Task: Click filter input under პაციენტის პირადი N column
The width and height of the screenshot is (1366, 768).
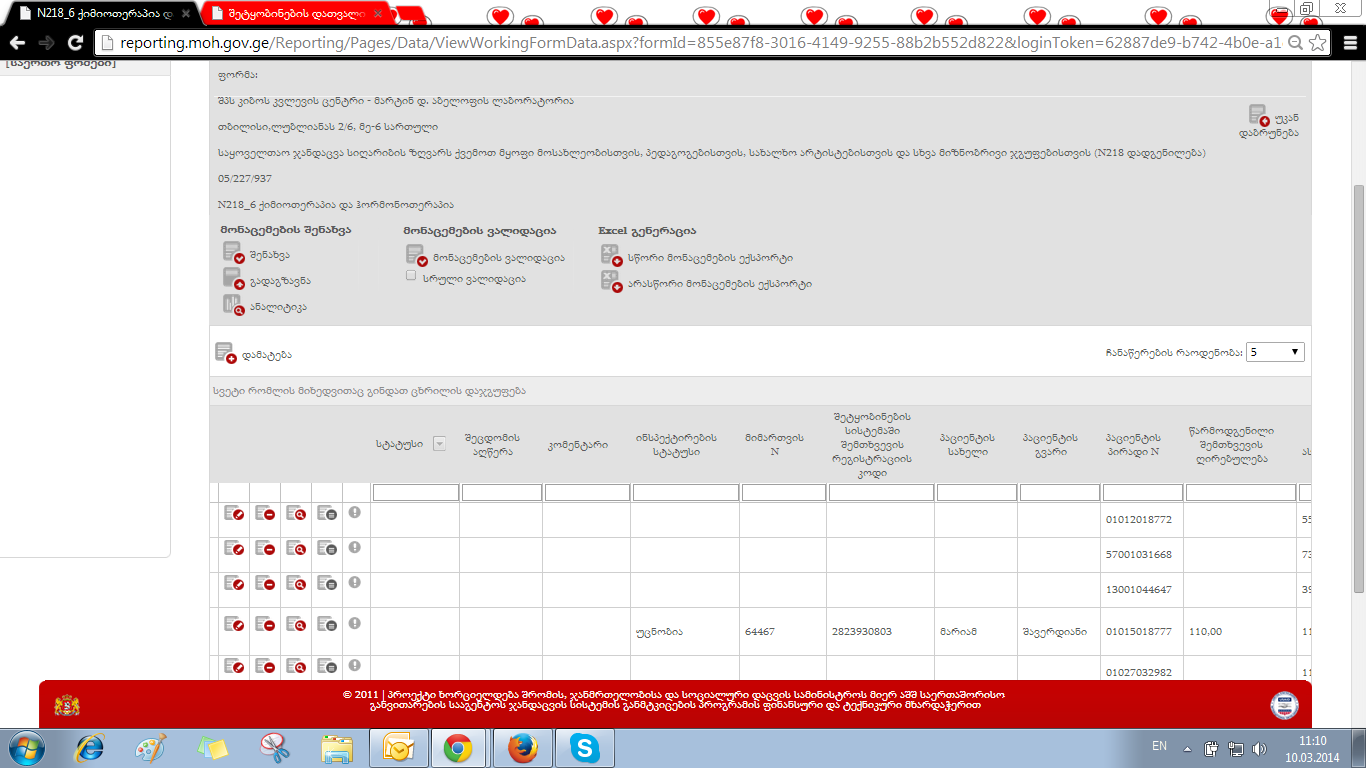Action: pos(1142,493)
